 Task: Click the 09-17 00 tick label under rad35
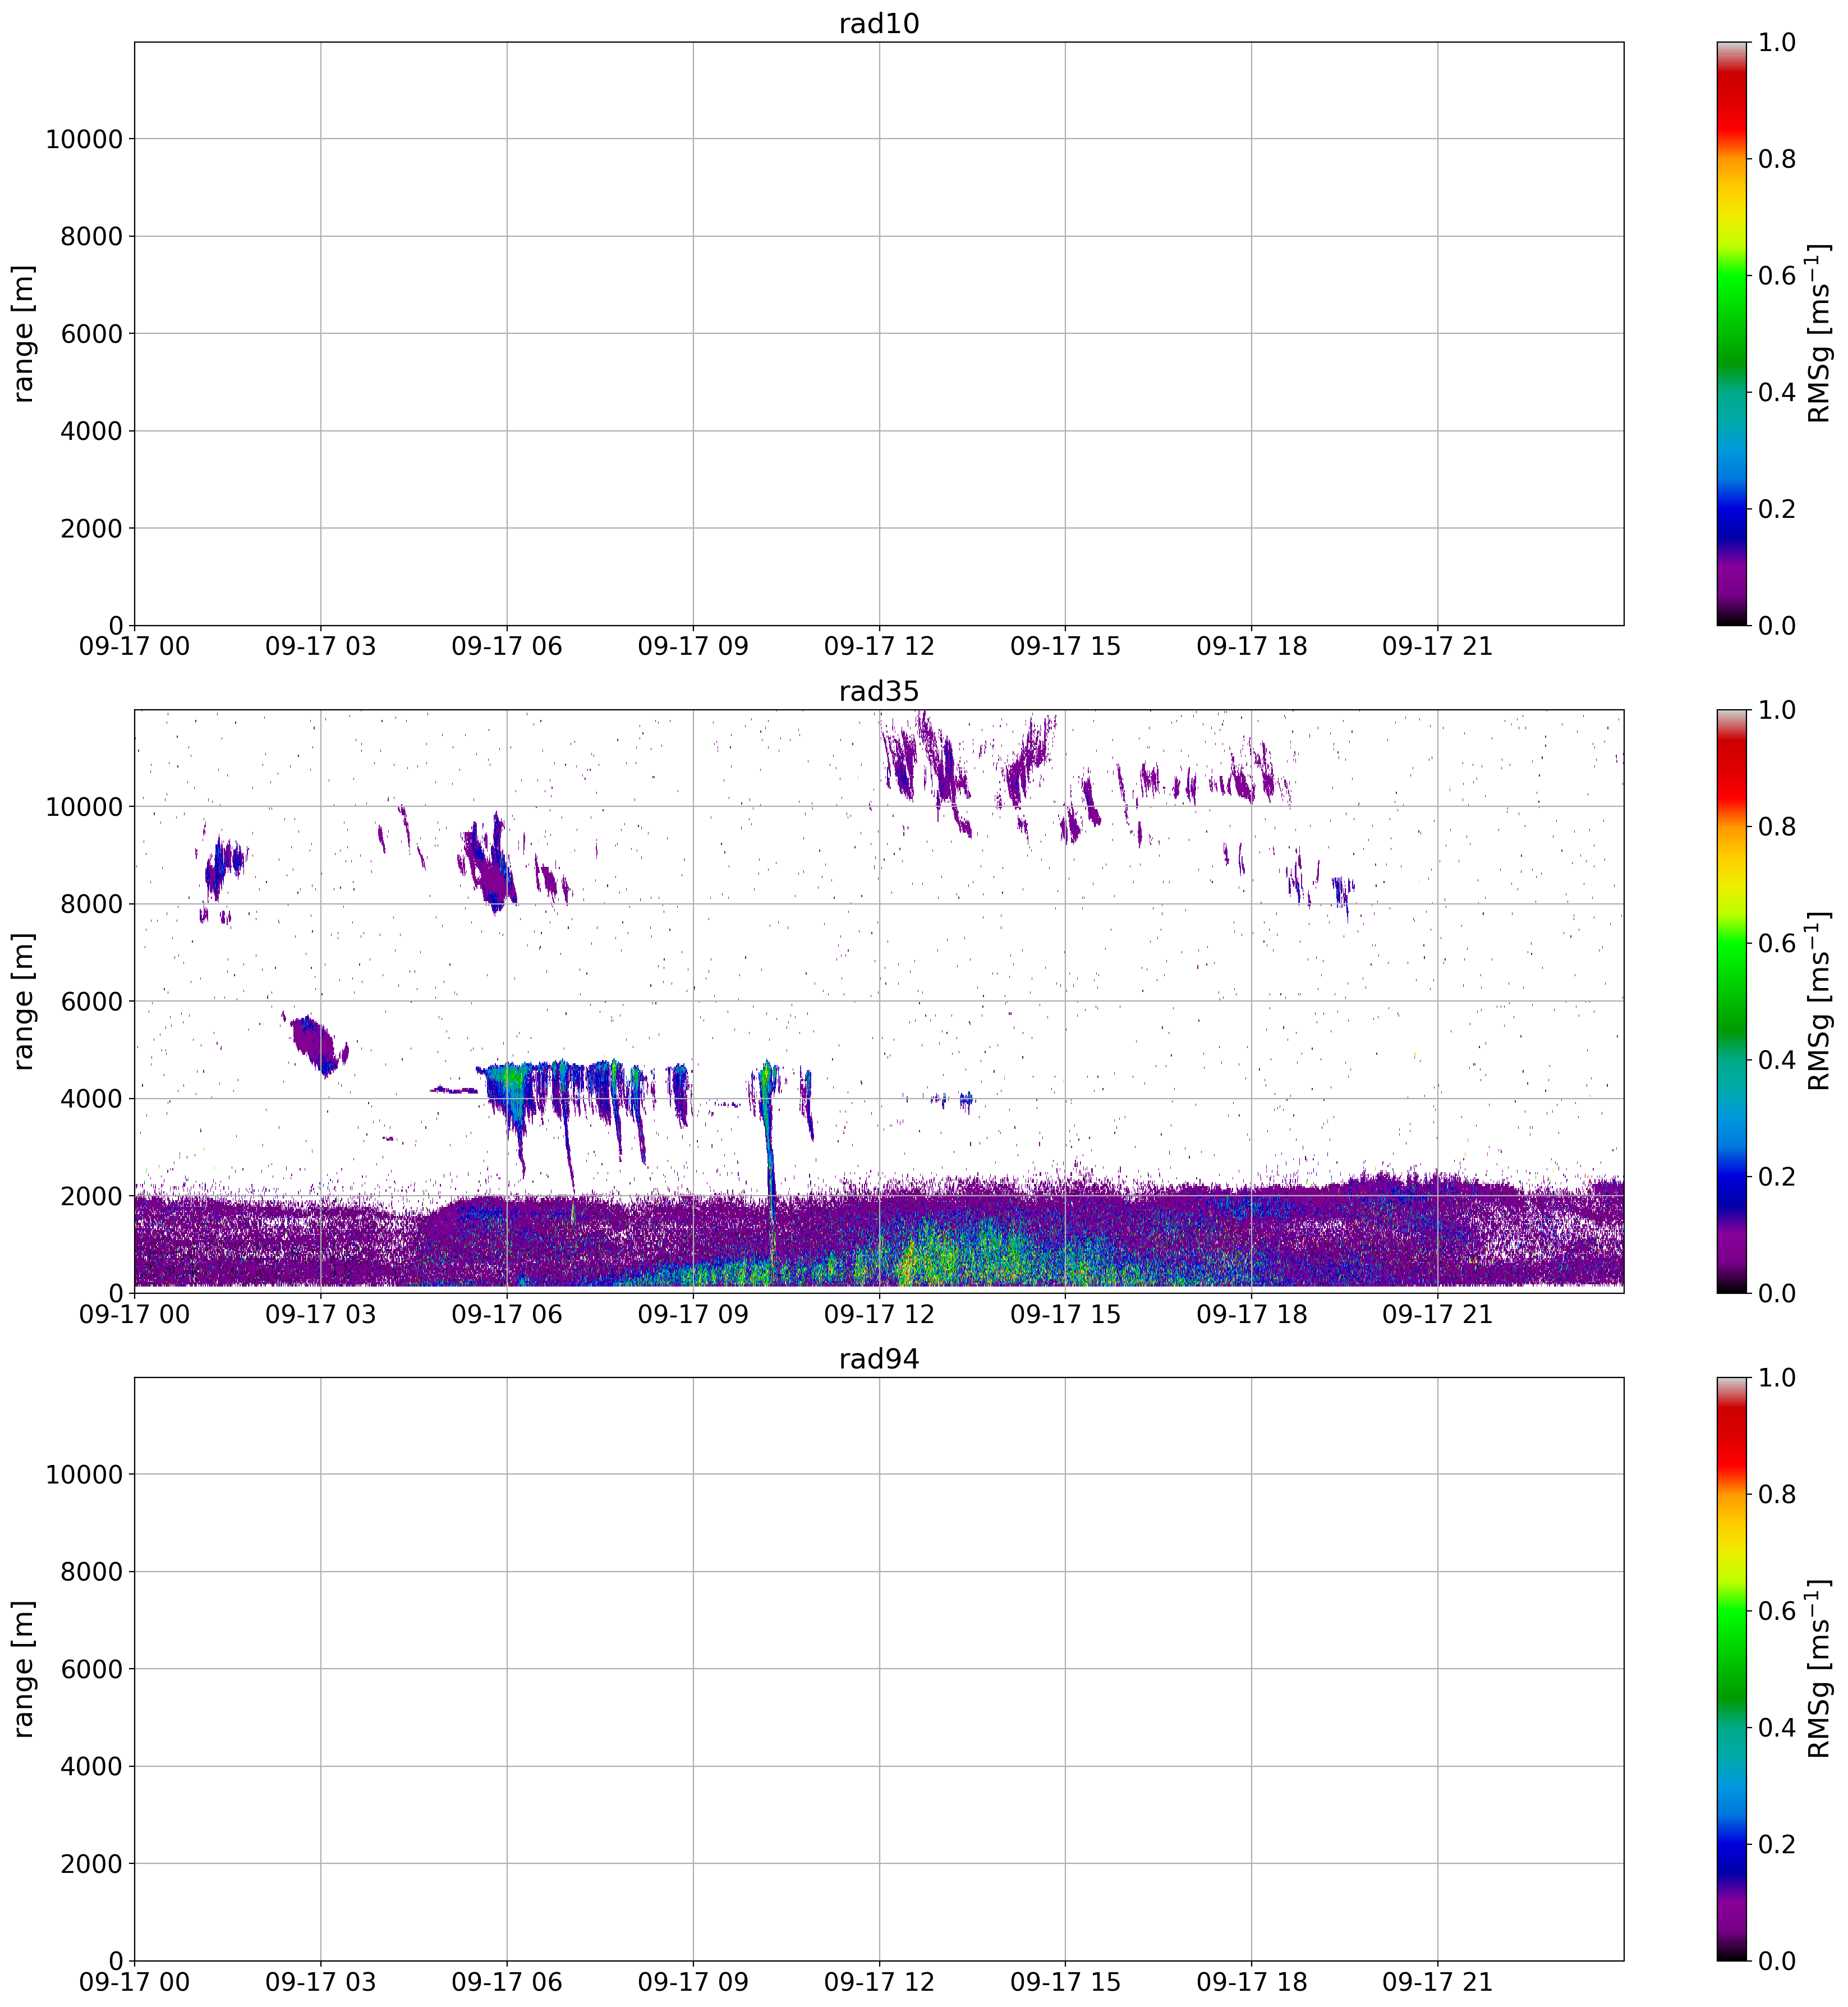[x=134, y=1315]
